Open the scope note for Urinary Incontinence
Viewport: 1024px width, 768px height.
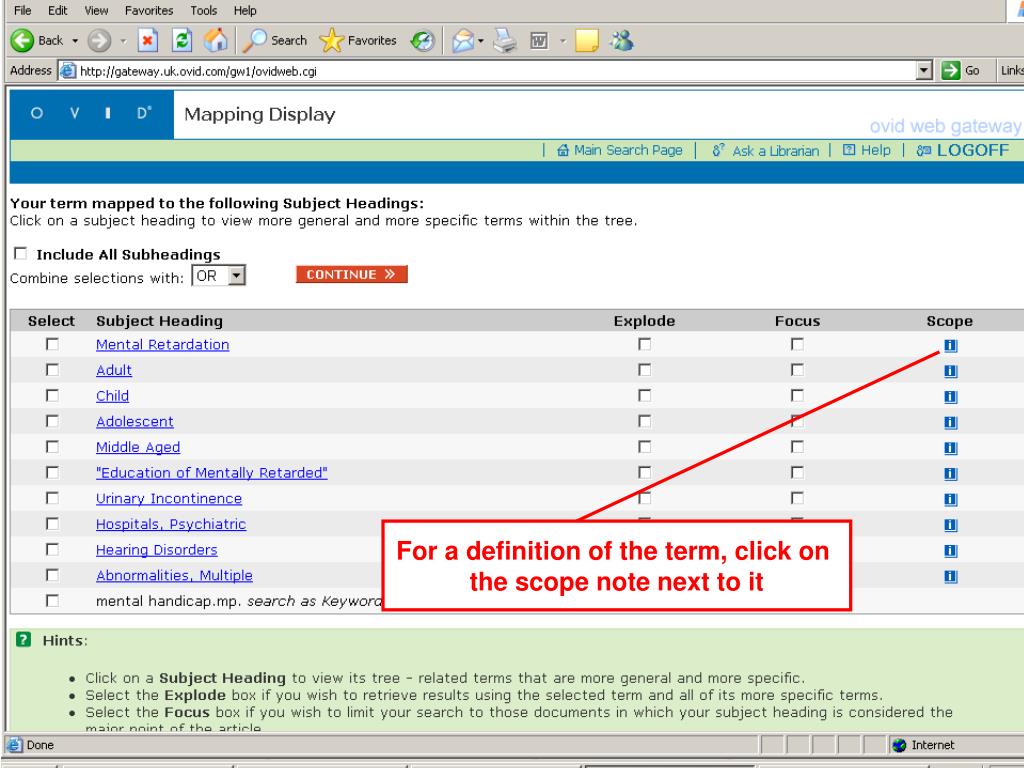click(950, 499)
